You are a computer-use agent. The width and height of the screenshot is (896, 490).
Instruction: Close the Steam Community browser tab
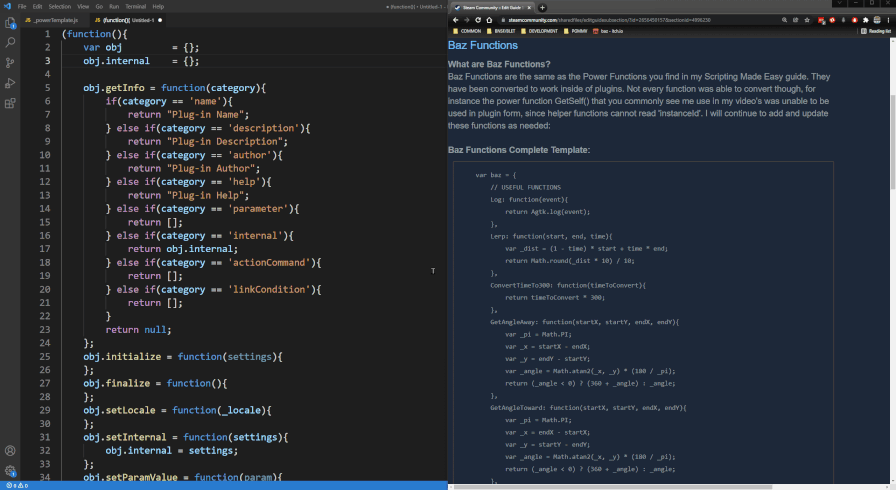pos(529,7)
